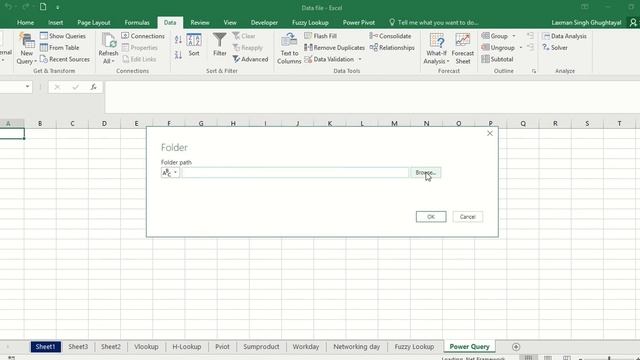Open the Name Box dropdown arrow
The image size is (640, 360).
tap(27, 87)
